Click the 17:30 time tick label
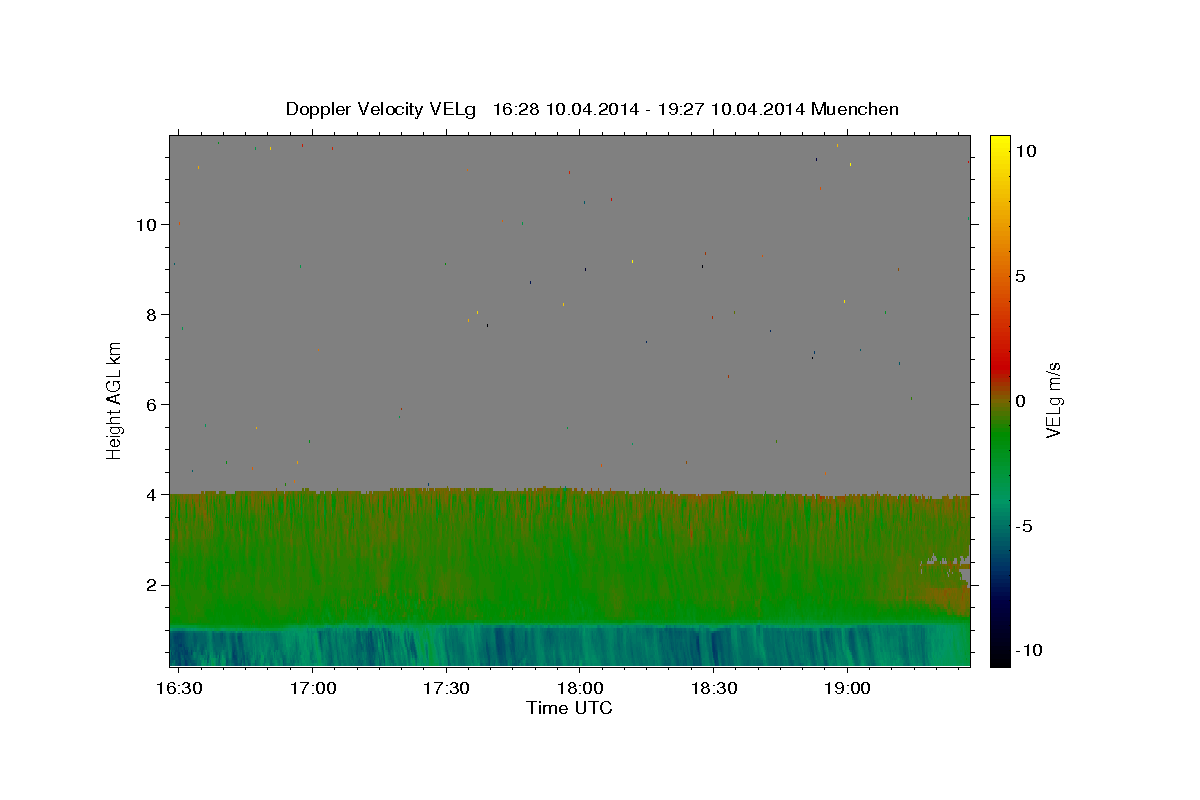The height and width of the screenshot is (800, 1200). point(446,689)
